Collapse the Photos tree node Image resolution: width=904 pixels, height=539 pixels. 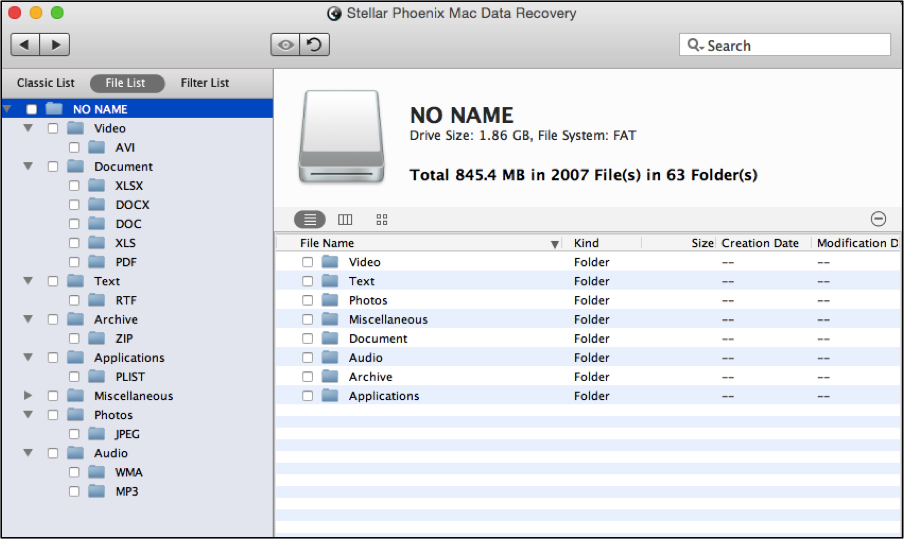coord(28,414)
